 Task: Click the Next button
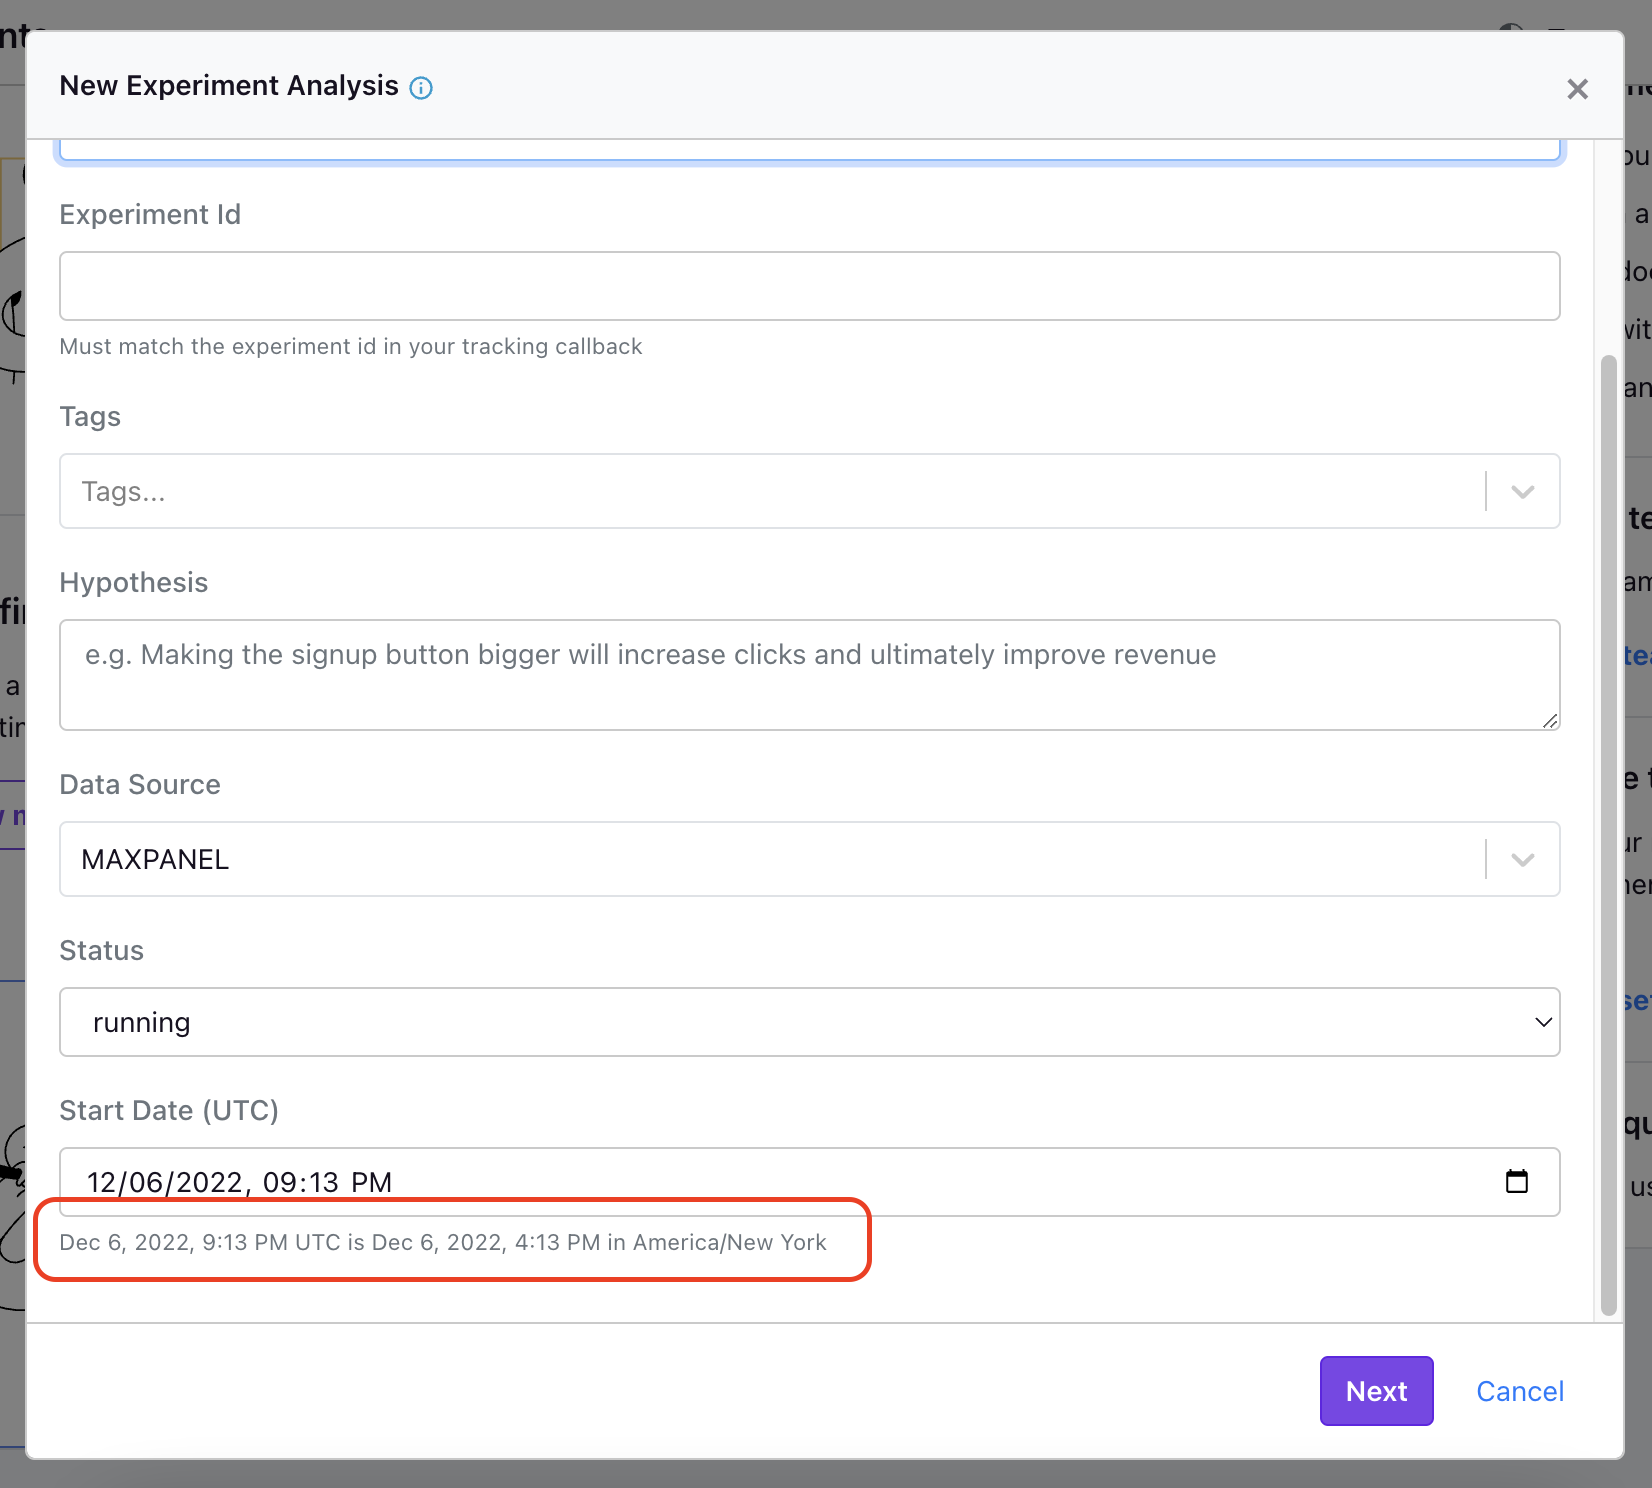pos(1376,1390)
